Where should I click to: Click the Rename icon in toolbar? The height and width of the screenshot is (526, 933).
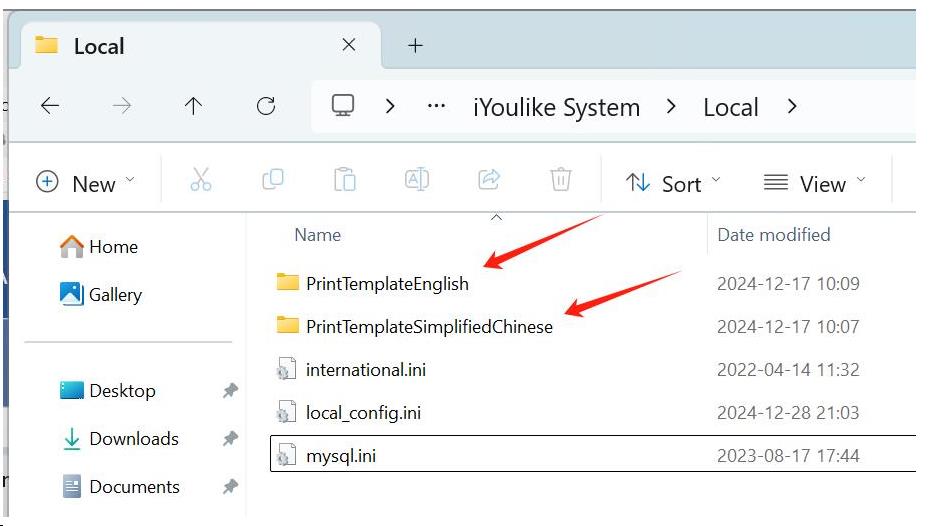[416, 181]
